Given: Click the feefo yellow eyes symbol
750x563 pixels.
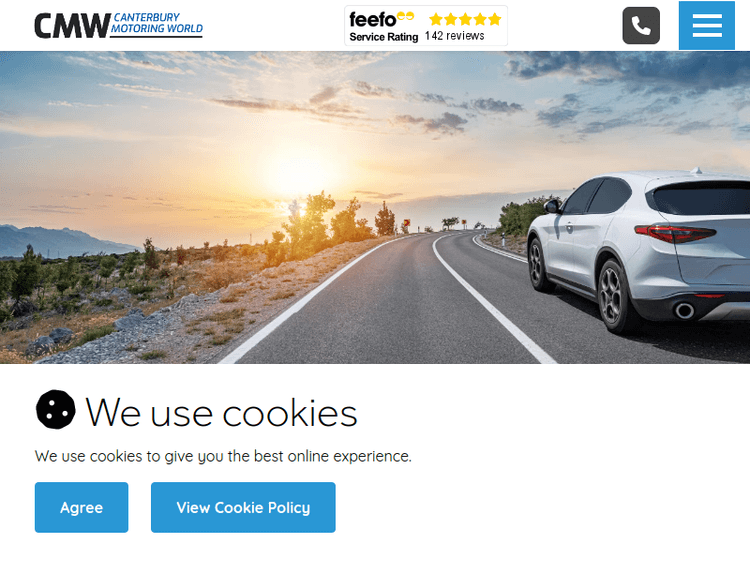Looking at the screenshot, I should click(405, 16).
